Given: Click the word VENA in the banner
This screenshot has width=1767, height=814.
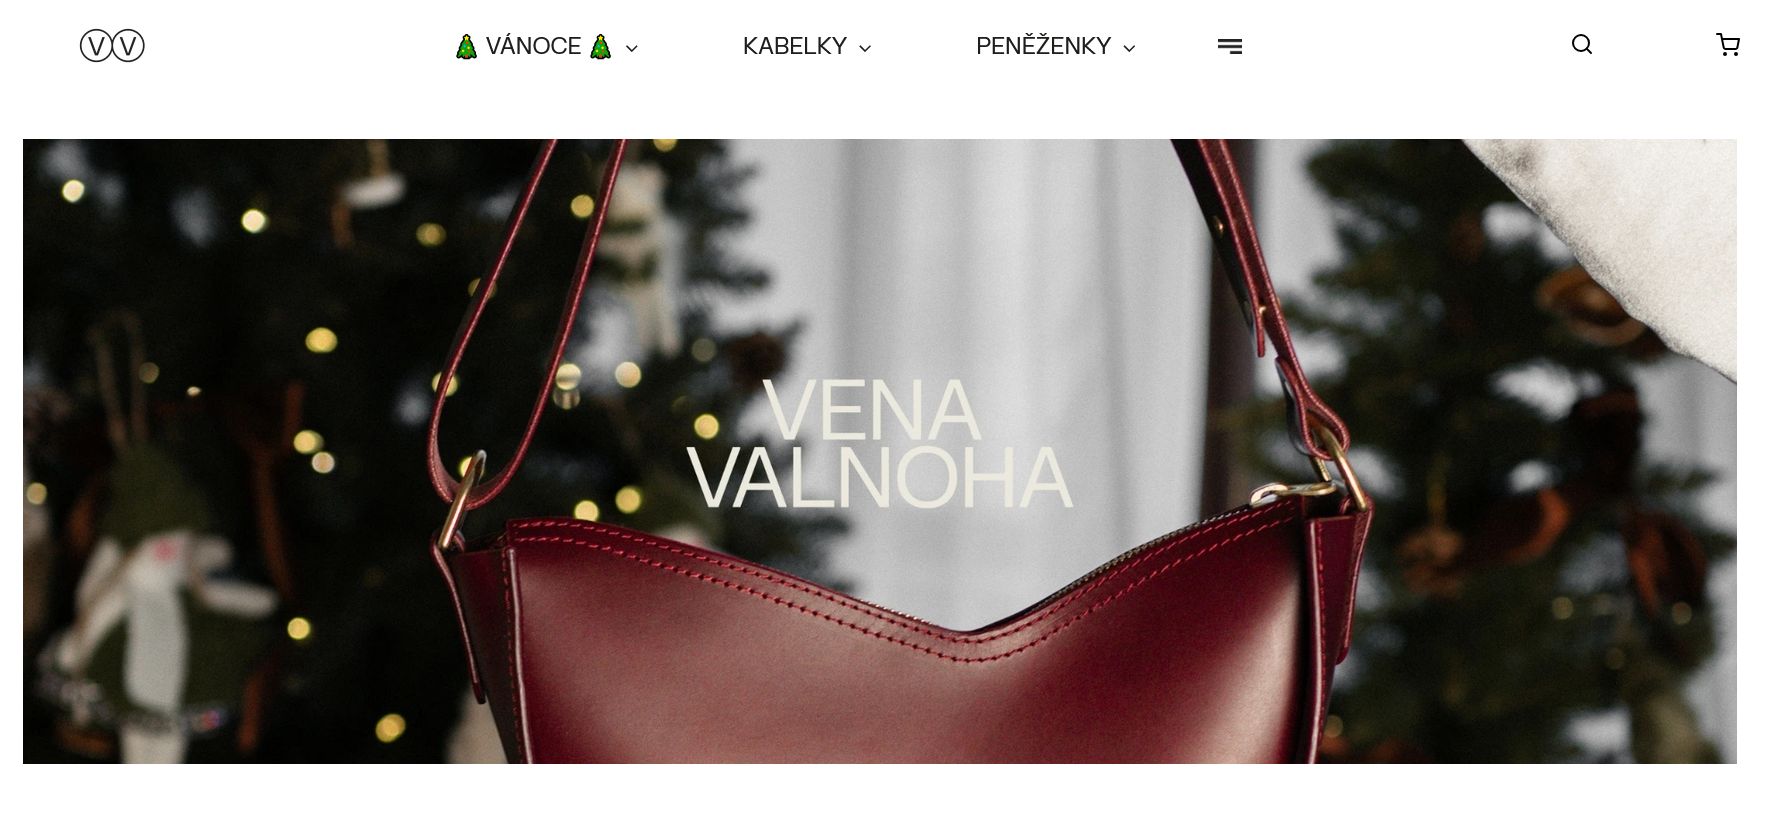Looking at the screenshot, I should [871, 411].
